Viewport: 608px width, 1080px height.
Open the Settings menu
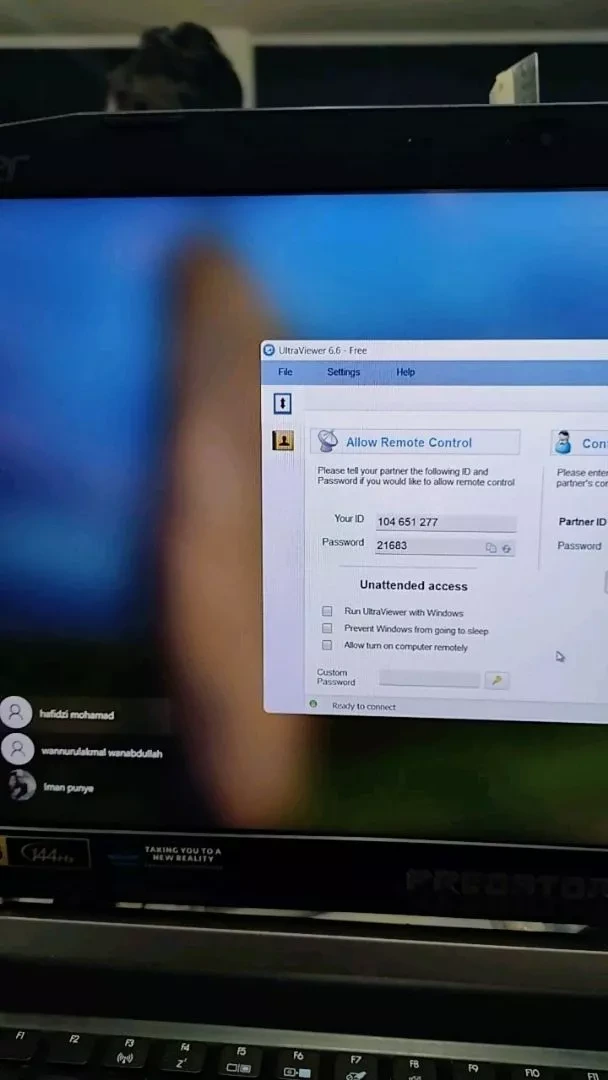[344, 372]
